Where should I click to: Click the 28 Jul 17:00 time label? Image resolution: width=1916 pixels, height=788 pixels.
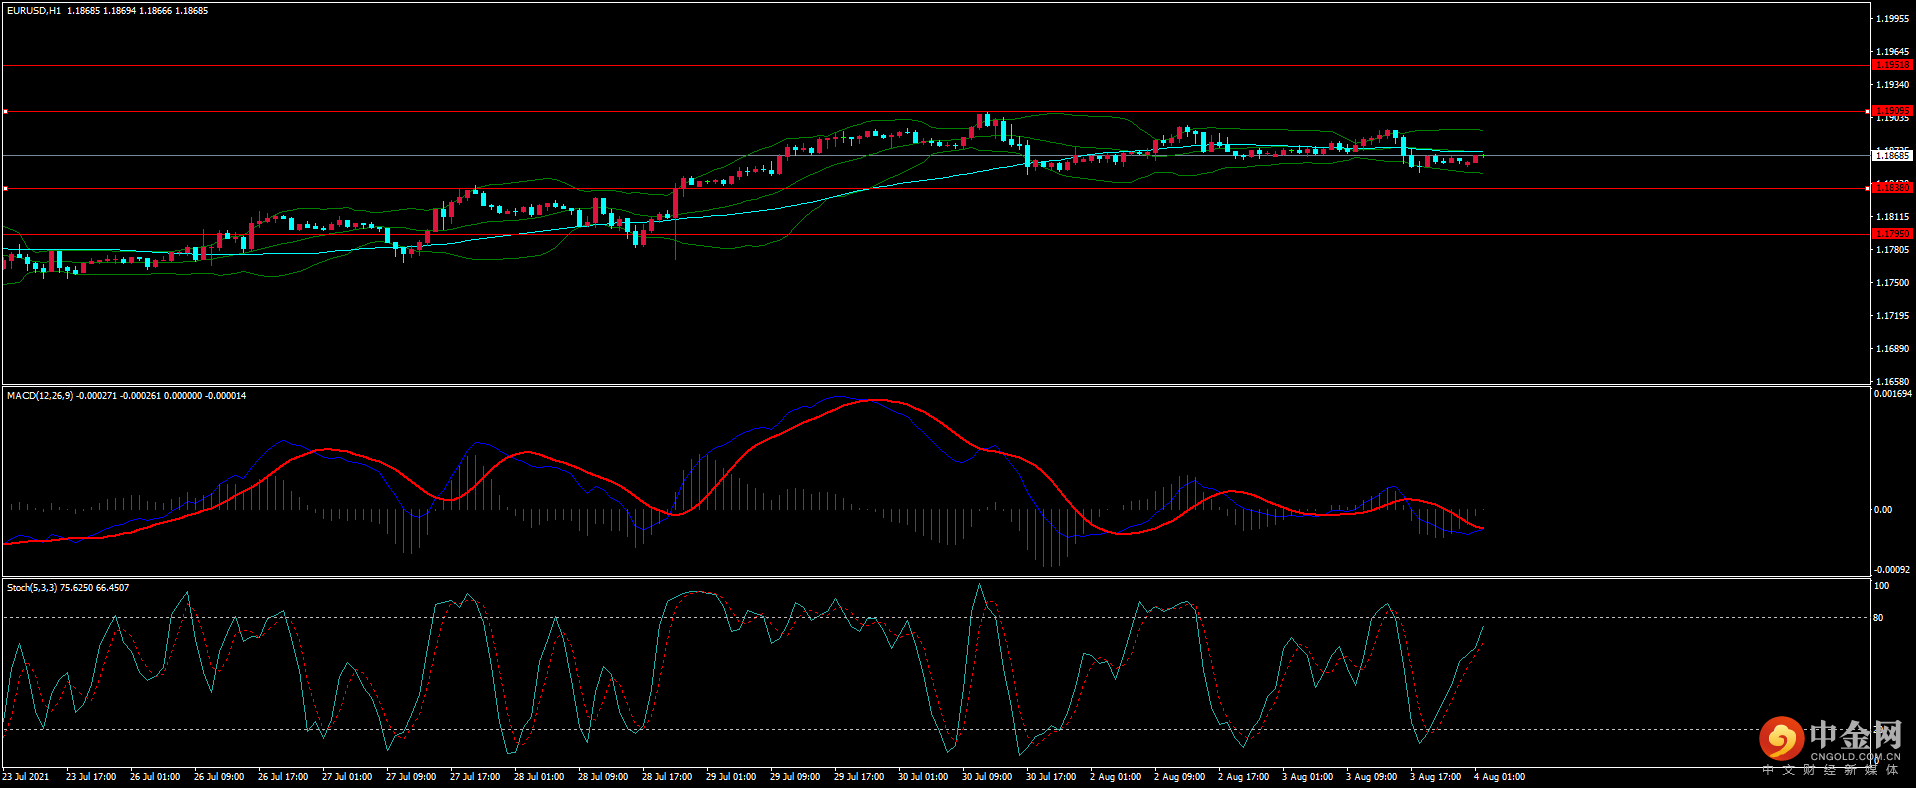tap(667, 777)
